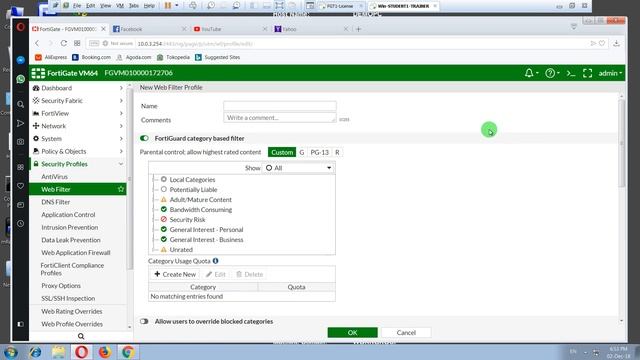640x360 pixels.
Task: Open Web Rating Overrides page
Action: coord(71,311)
